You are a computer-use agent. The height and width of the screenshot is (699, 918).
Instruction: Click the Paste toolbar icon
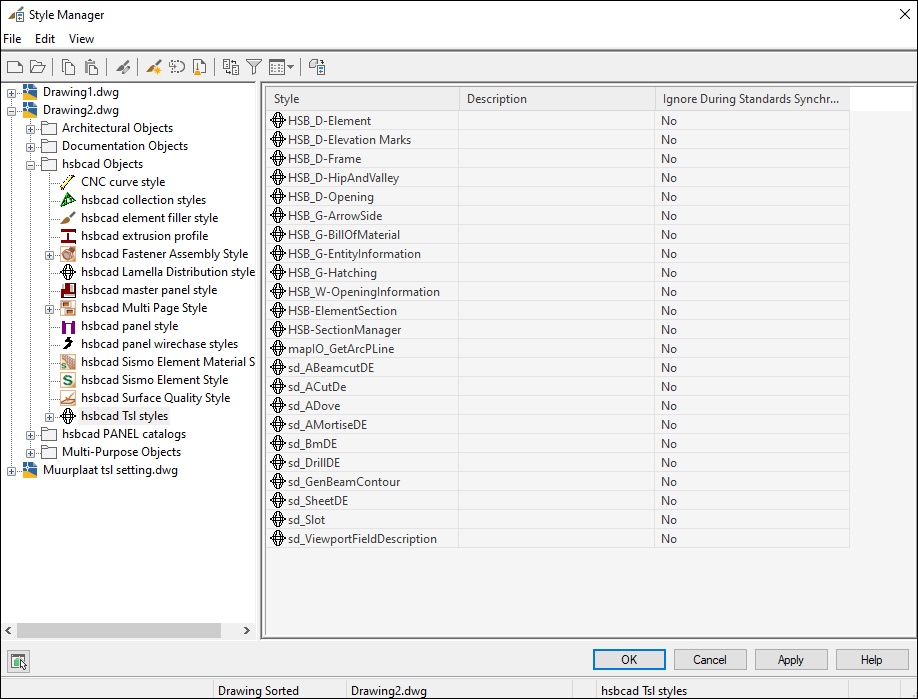coord(91,67)
